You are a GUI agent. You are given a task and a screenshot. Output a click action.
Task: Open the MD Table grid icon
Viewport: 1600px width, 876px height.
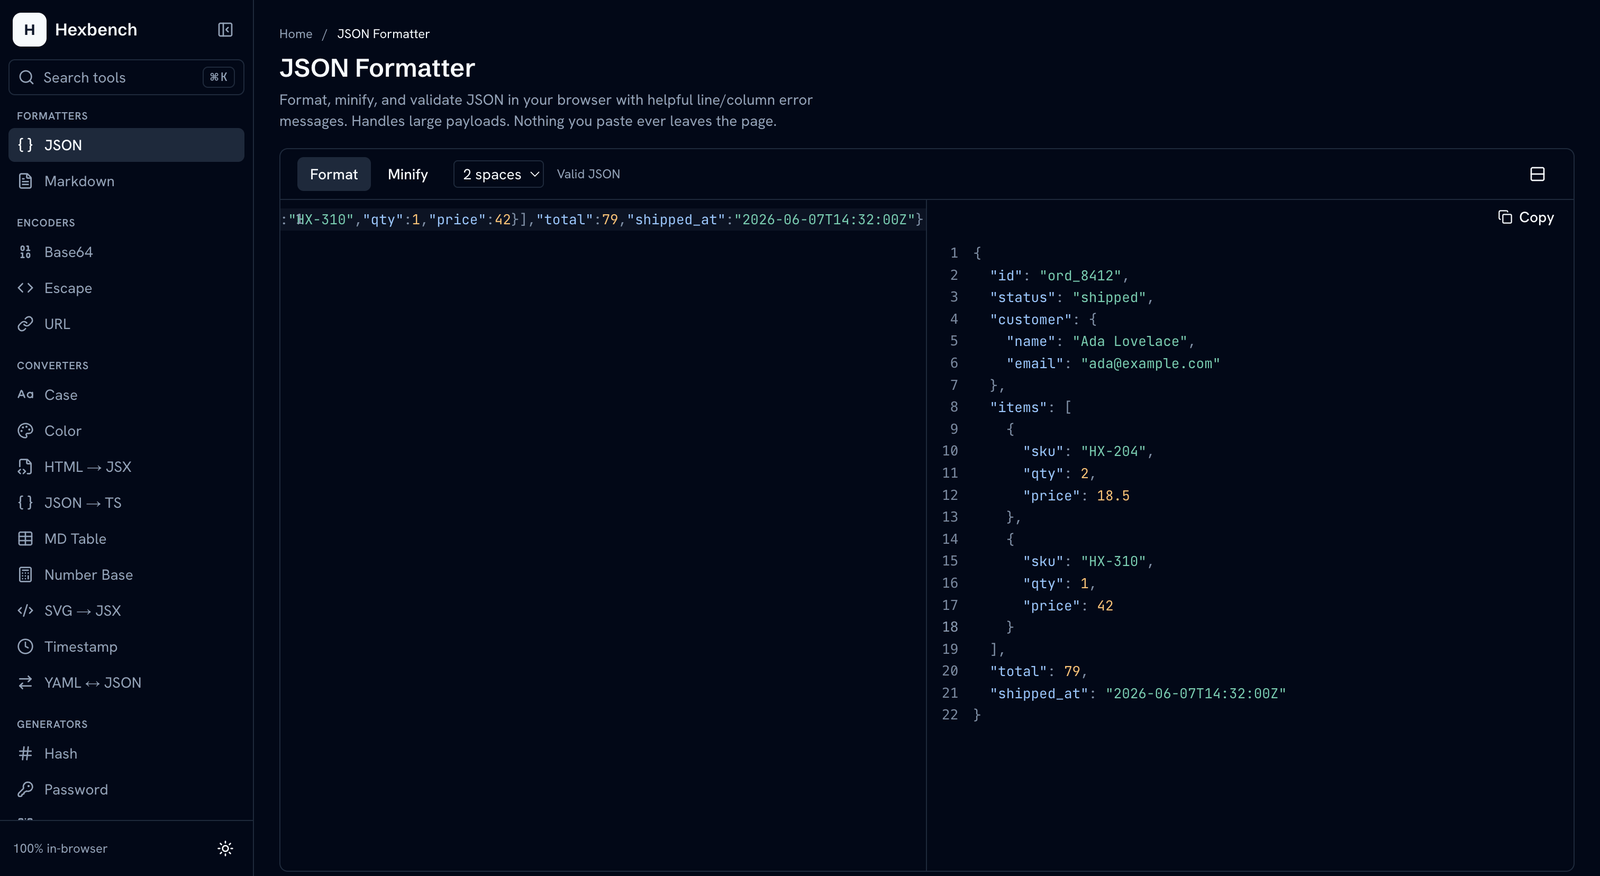(x=25, y=539)
